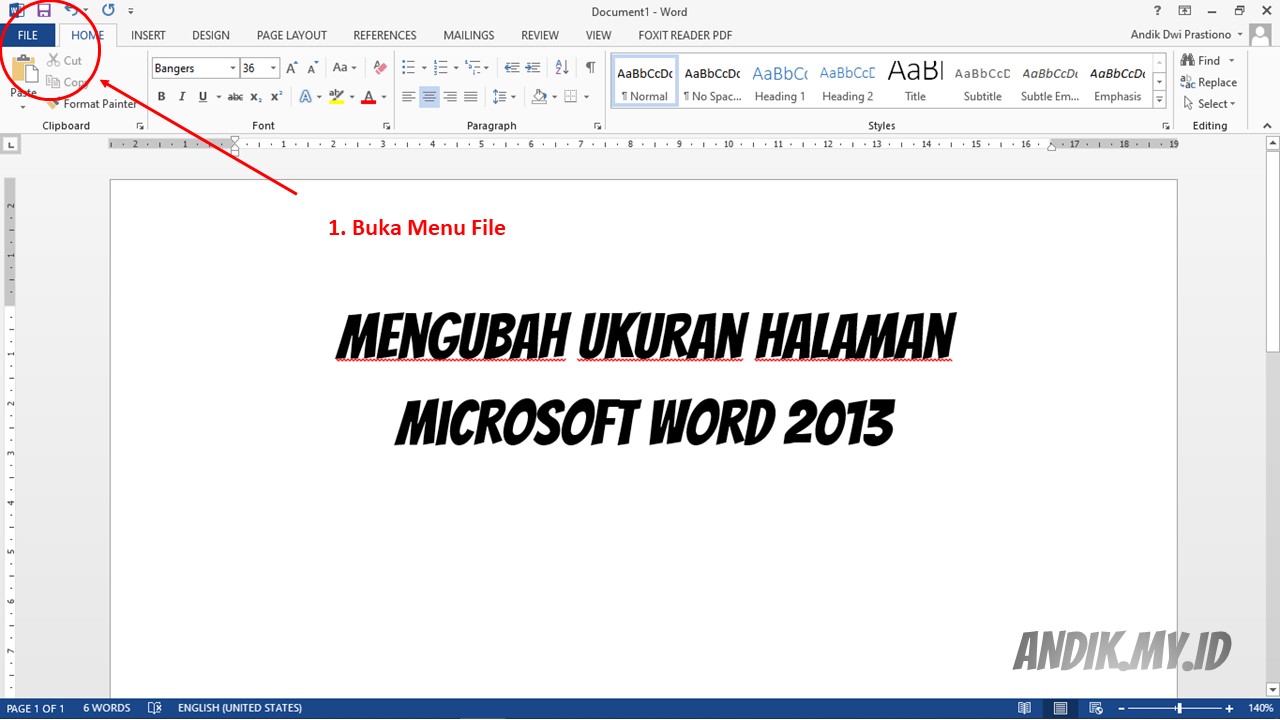This screenshot has width=1280, height=720.
Task: Open proofing errors icon in status bar
Action: [154, 708]
